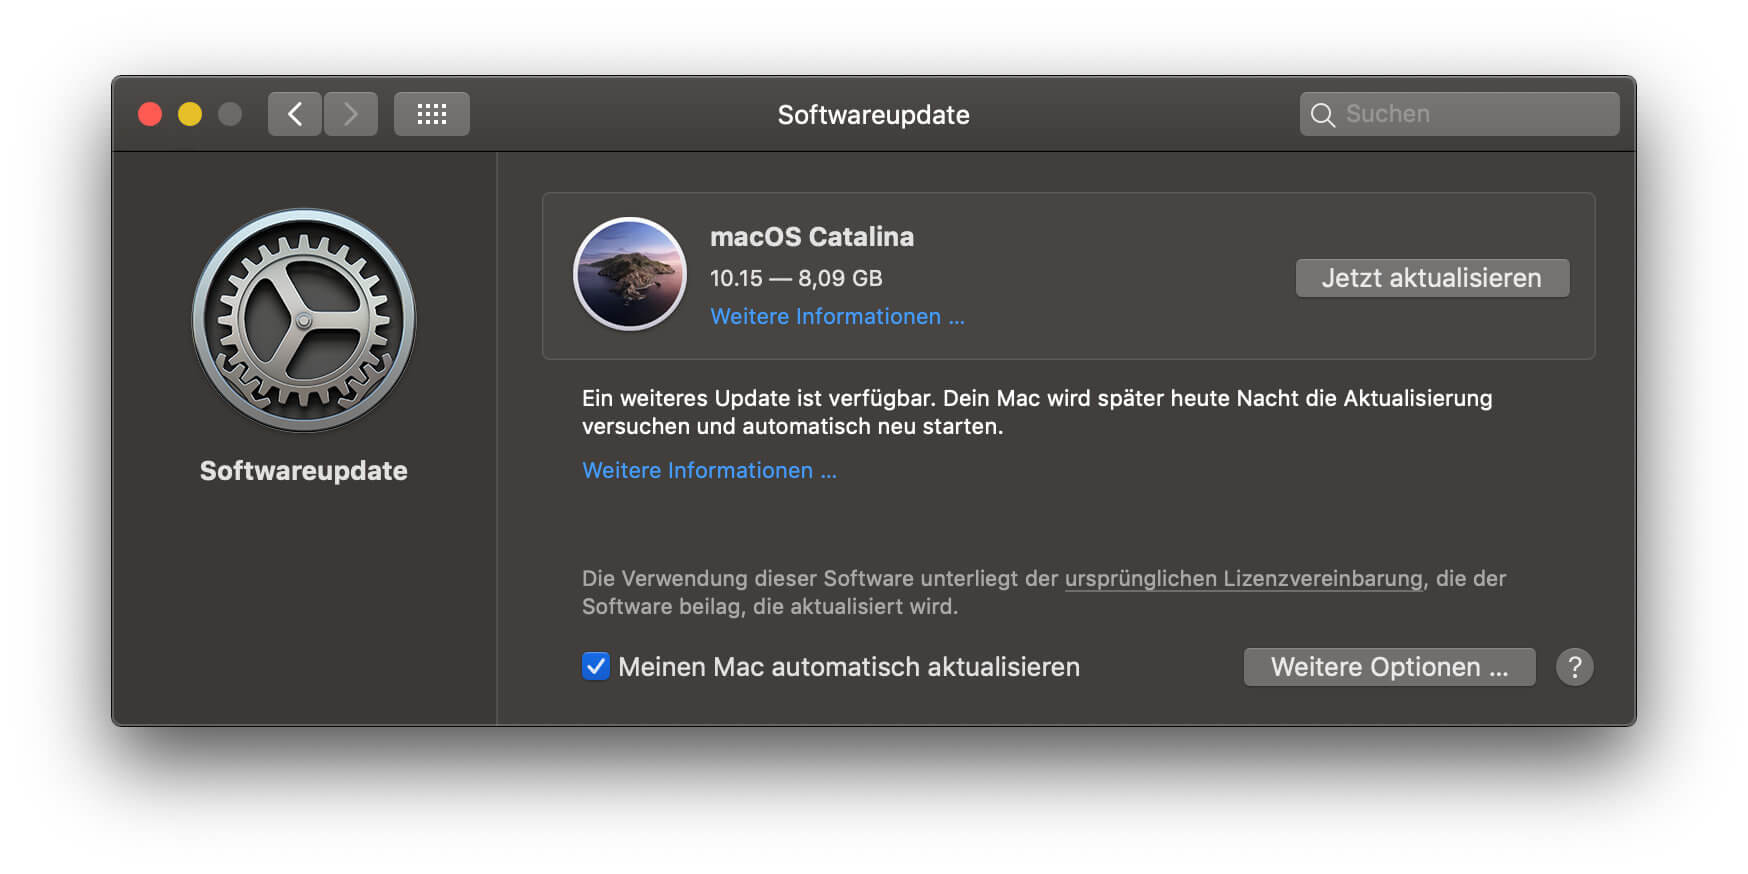Click the 'Softwareupdate' label below the gear
1748x874 pixels.
(303, 471)
